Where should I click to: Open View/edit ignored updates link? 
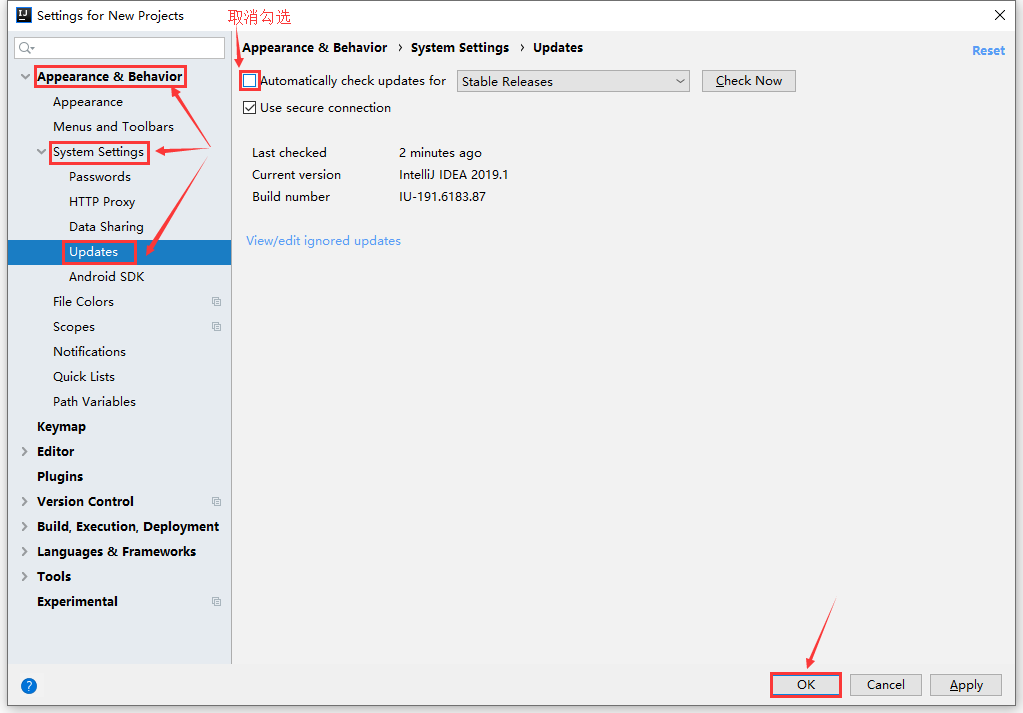click(x=324, y=241)
